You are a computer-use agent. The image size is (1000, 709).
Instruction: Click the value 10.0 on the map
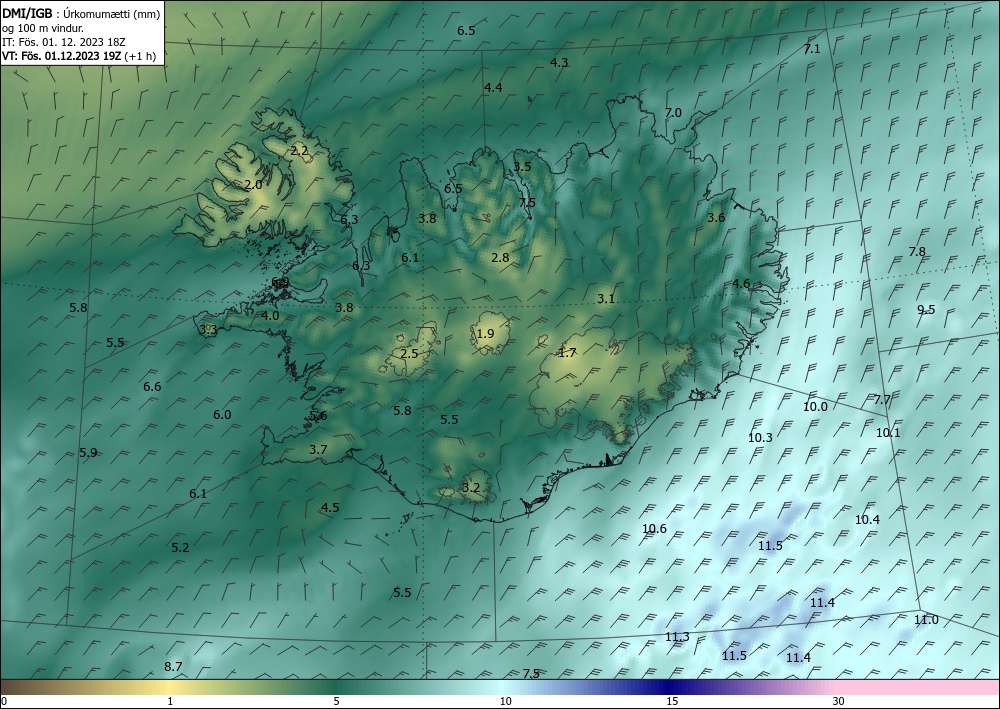(x=815, y=407)
